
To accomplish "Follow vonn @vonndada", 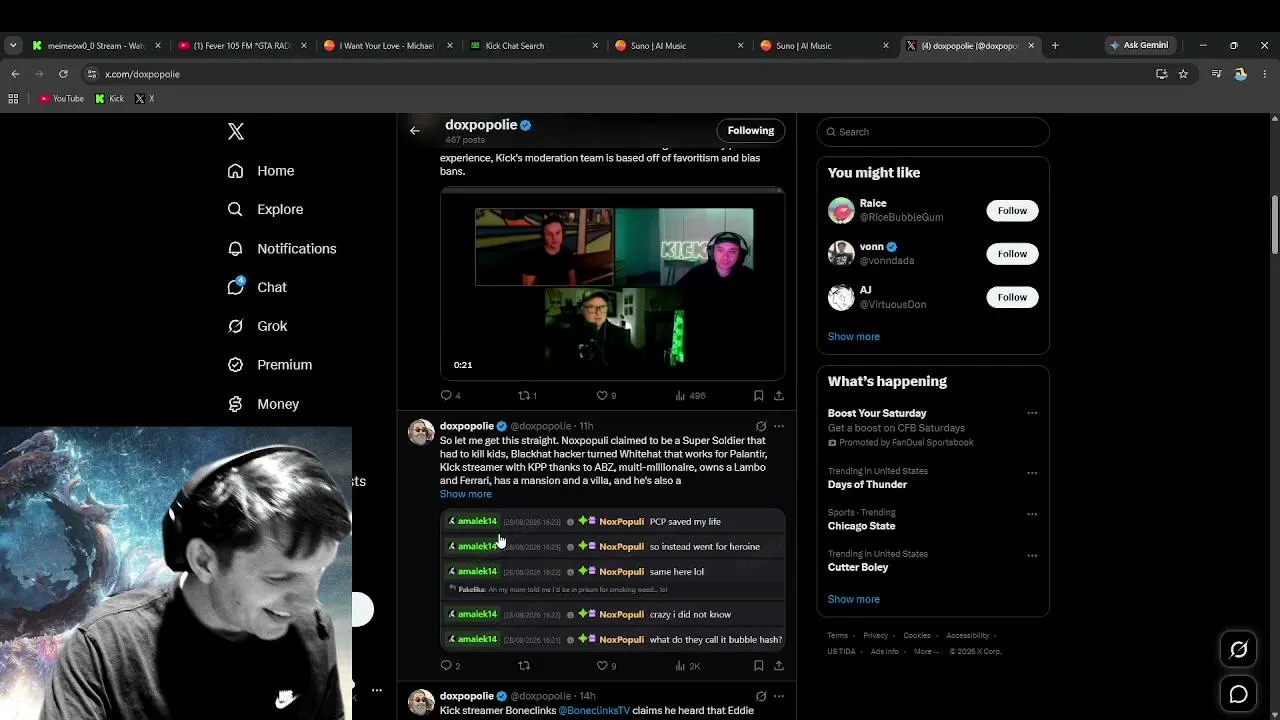I will [x=1012, y=254].
